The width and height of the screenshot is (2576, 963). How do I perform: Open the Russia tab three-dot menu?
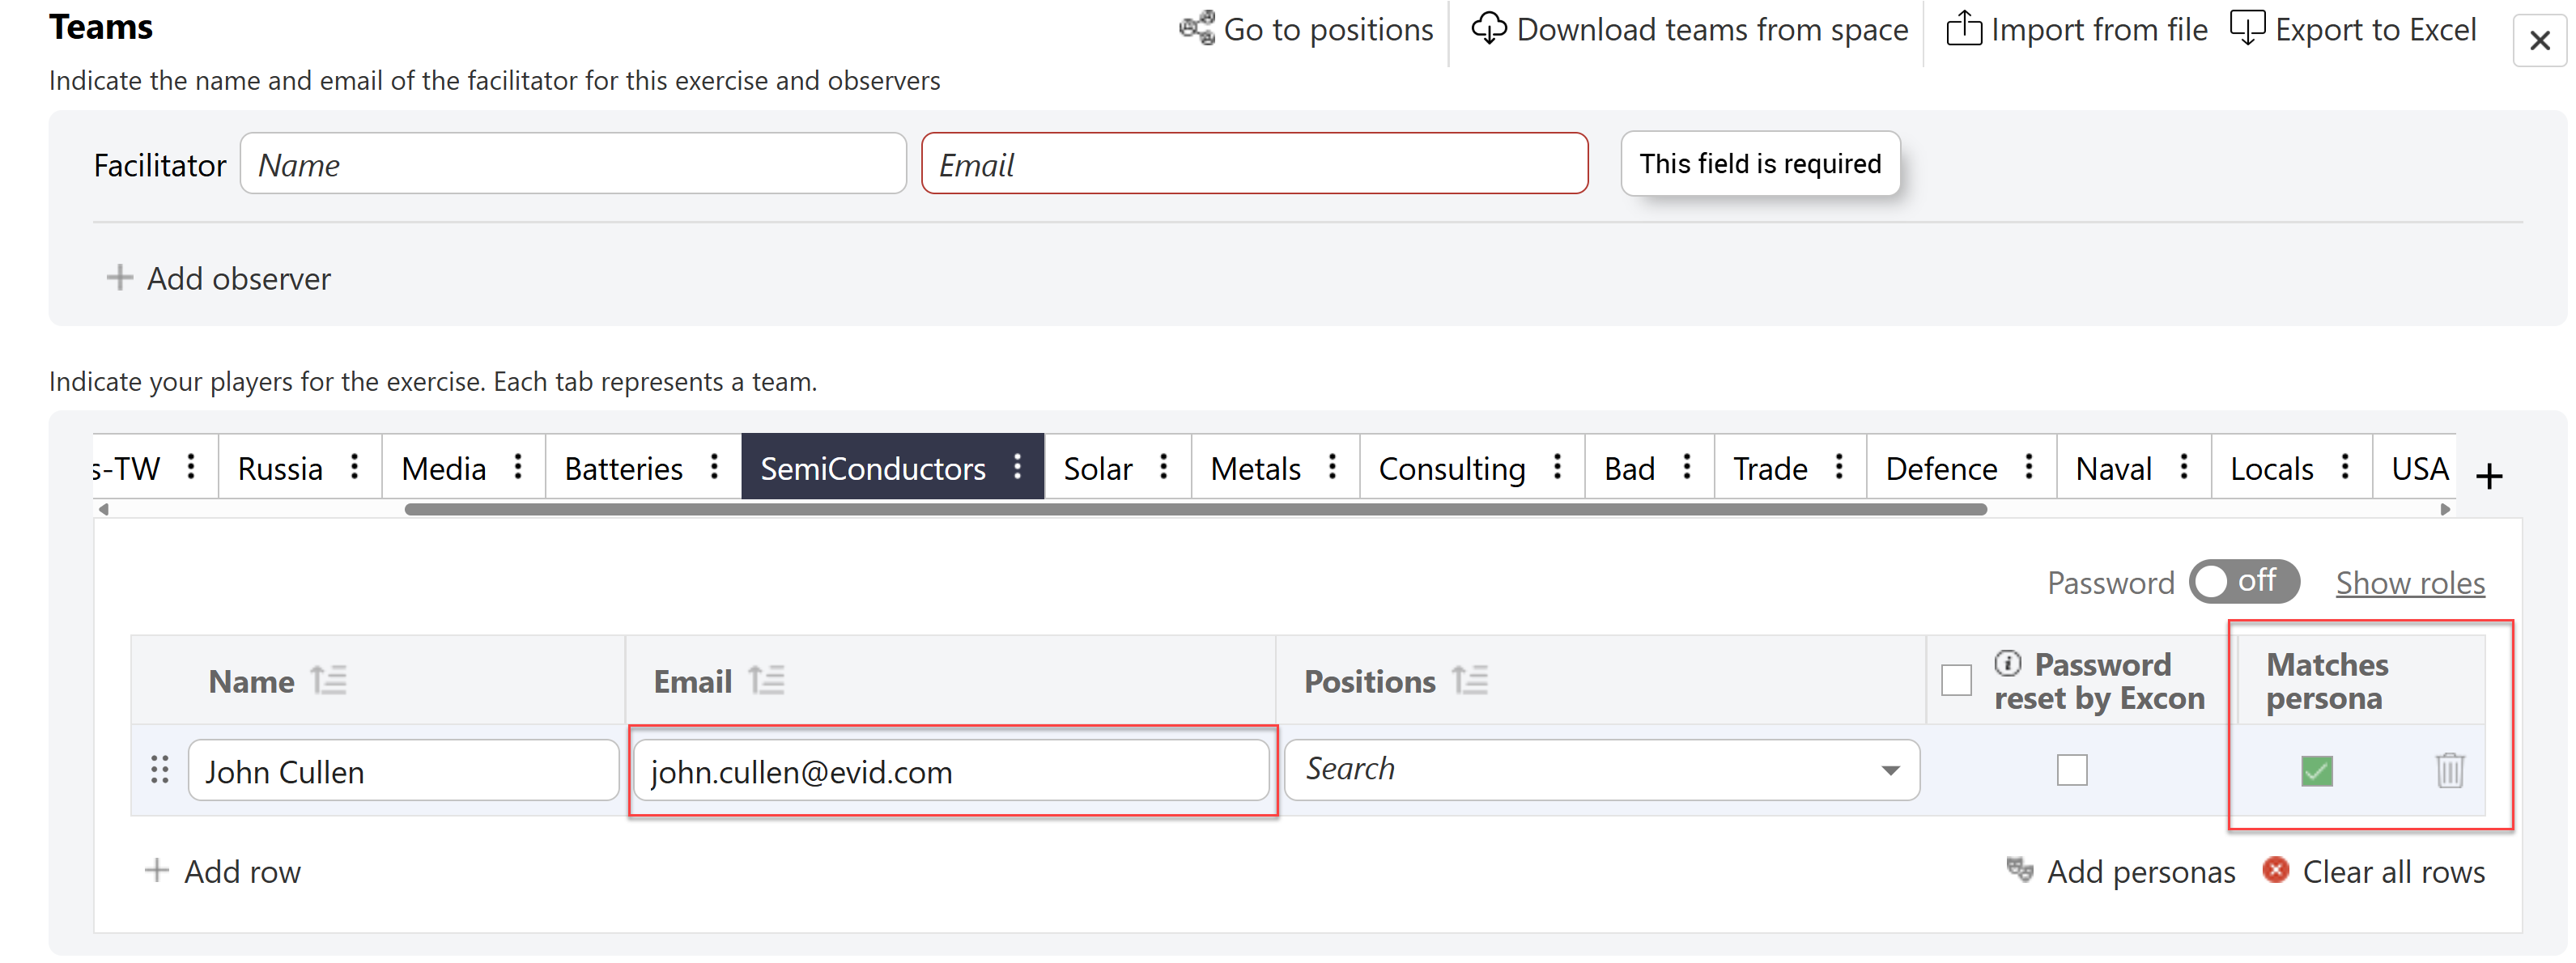[x=354, y=467]
